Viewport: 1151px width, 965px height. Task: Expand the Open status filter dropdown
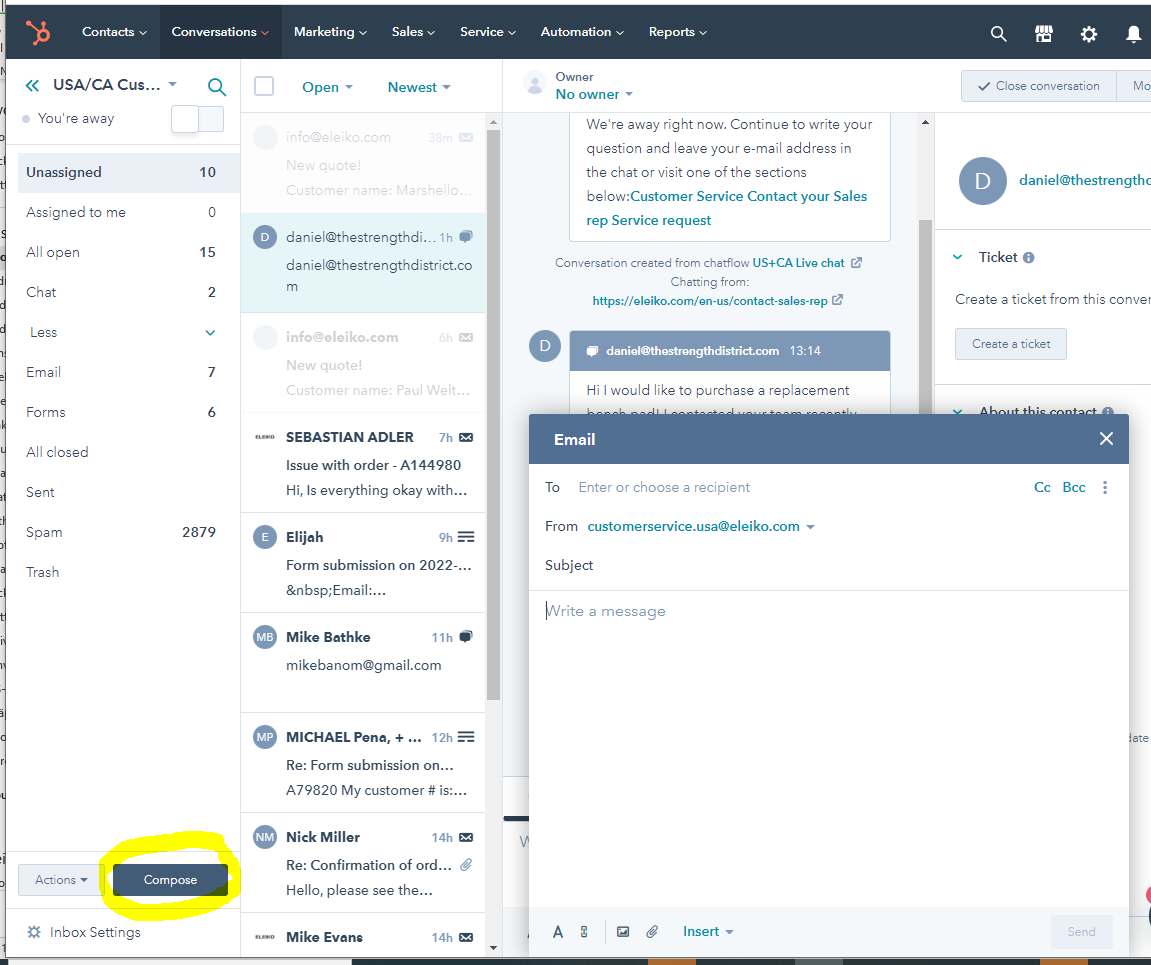[x=327, y=87]
